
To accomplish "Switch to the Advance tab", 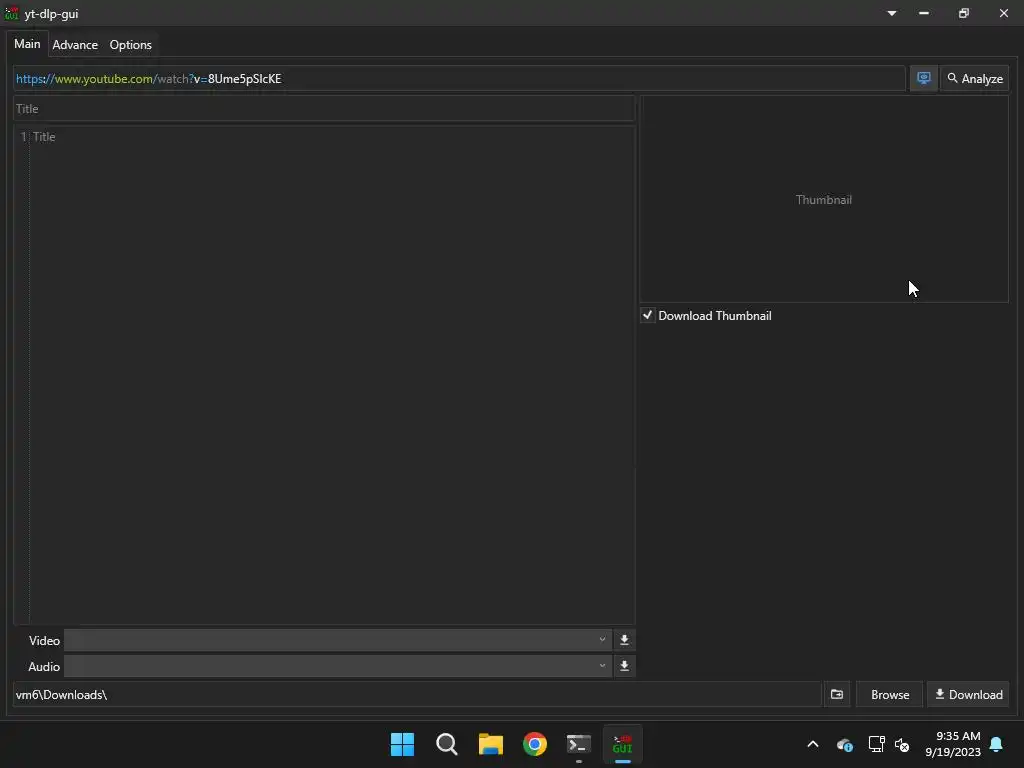I will click(x=75, y=44).
